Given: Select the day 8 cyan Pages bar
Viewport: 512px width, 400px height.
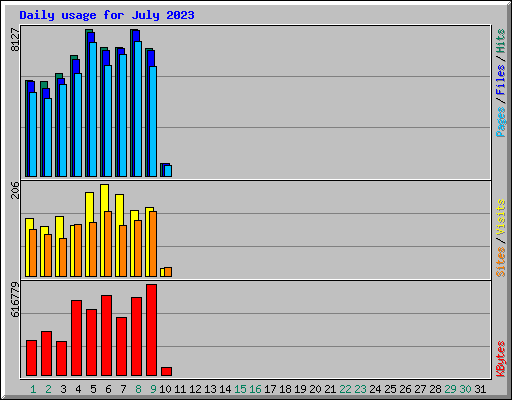Looking at the screenshot, I should pos(138,109).
